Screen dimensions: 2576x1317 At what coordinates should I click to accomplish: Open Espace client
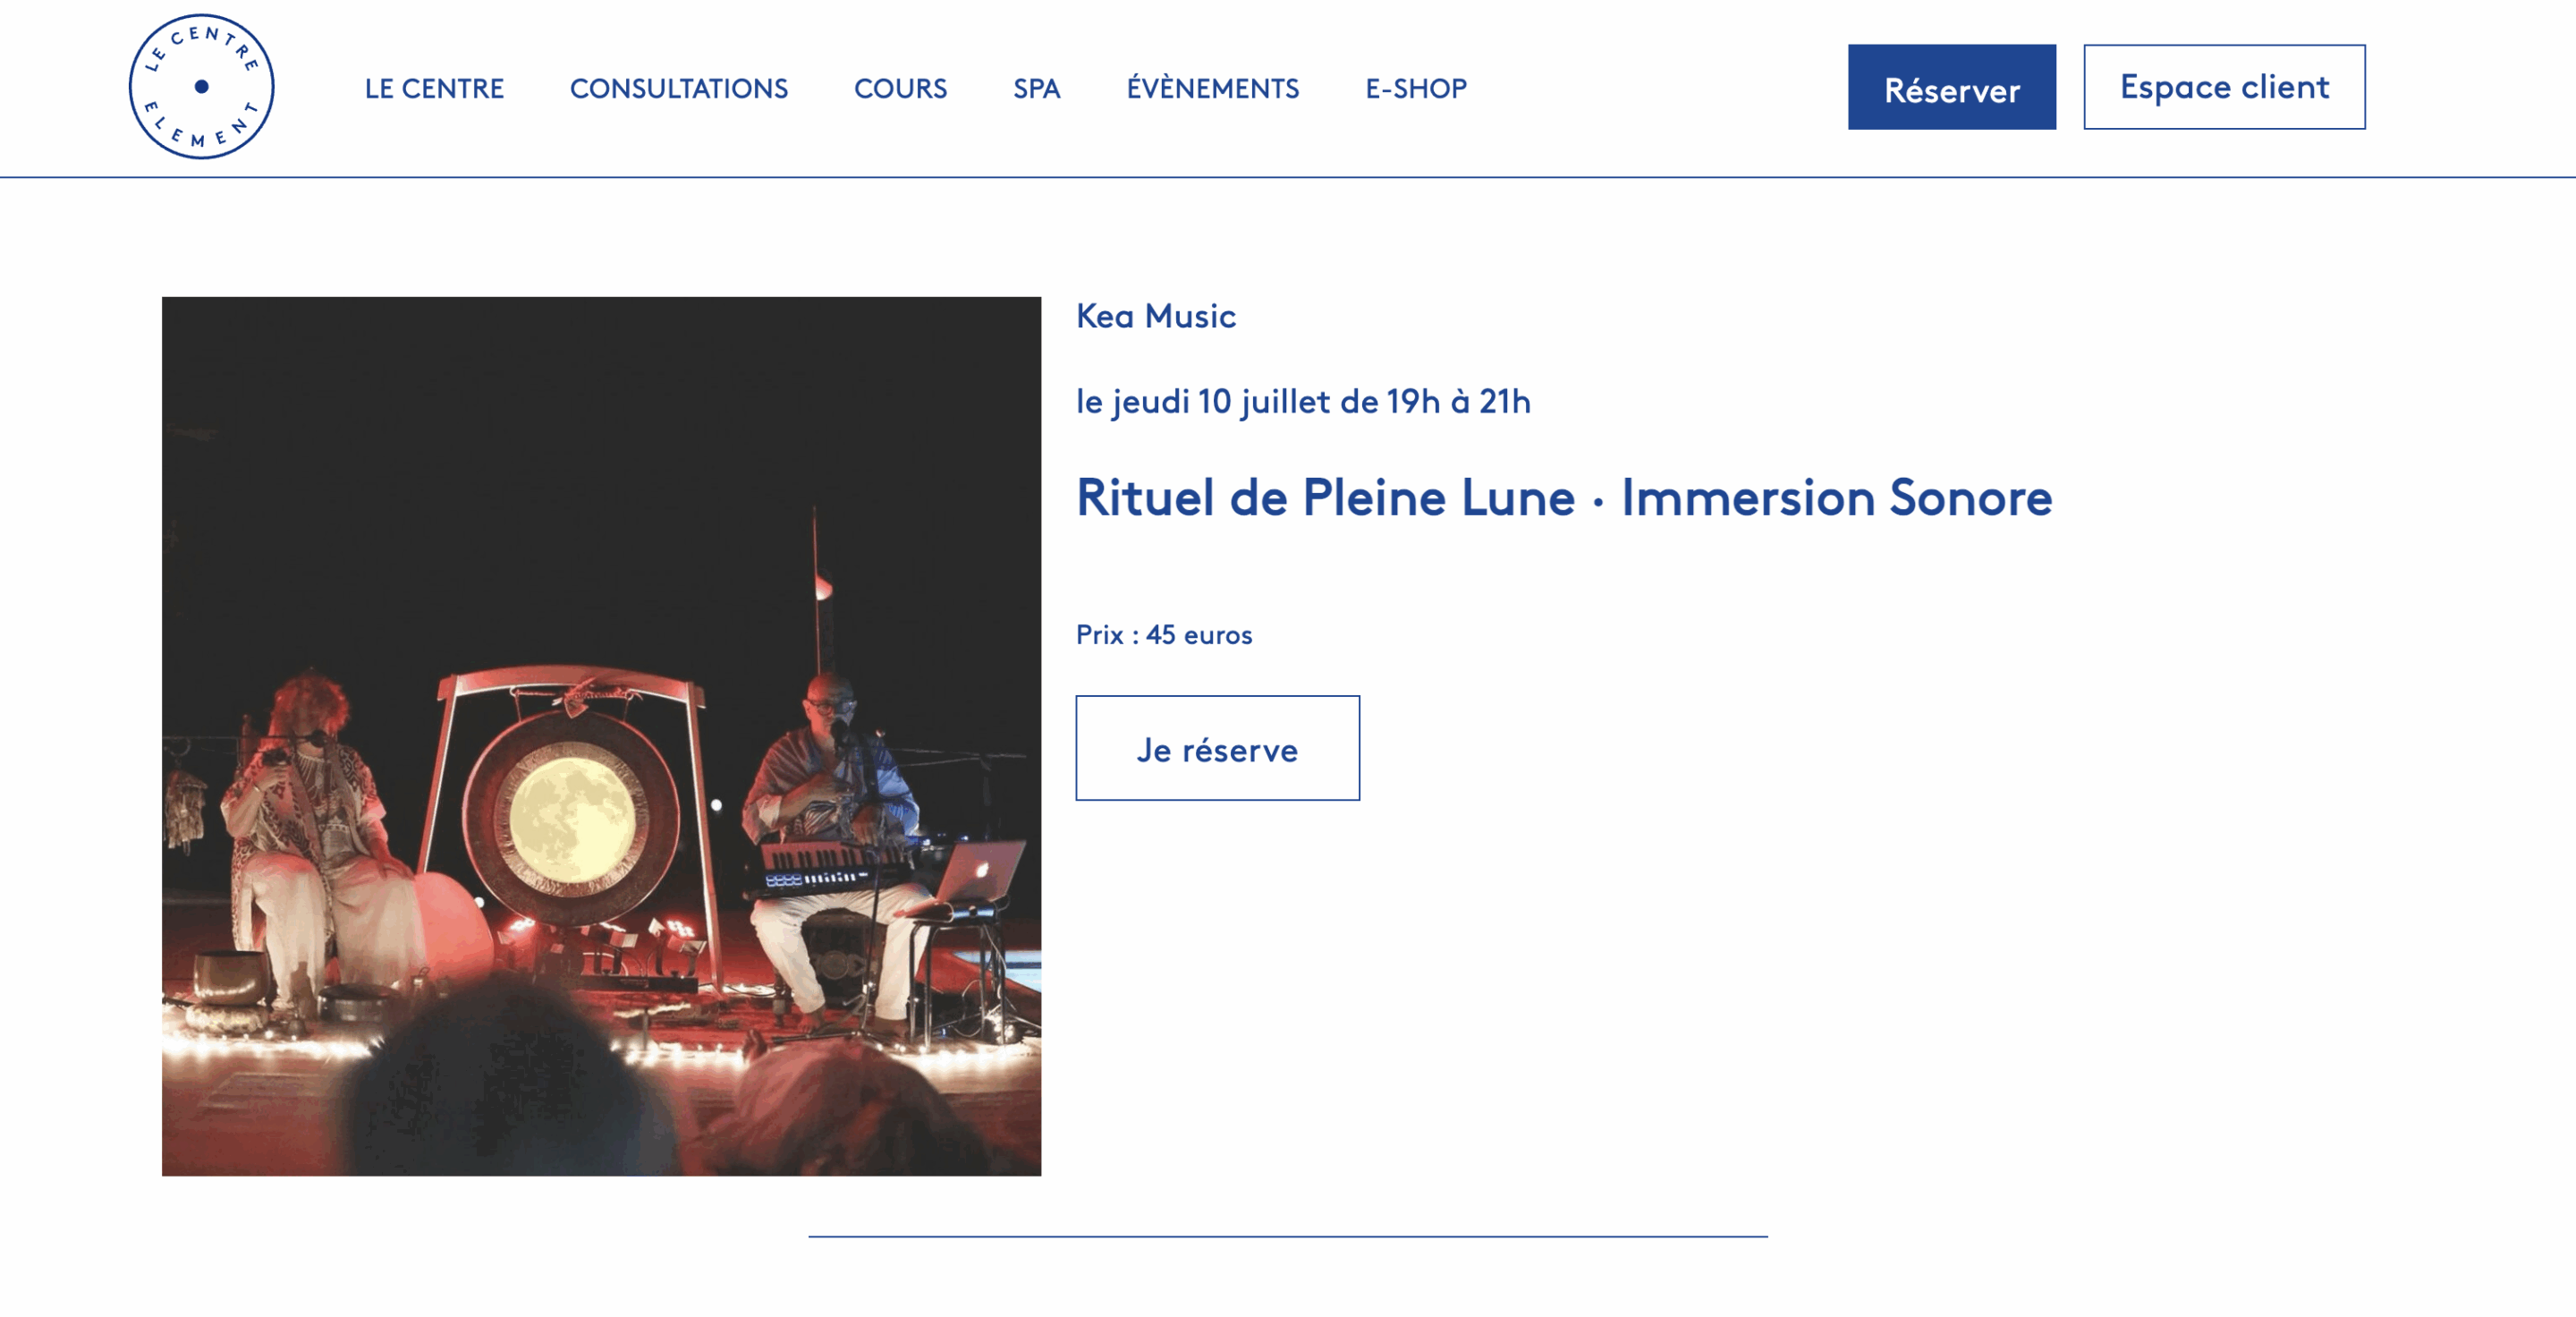(x=2224, y=87)
